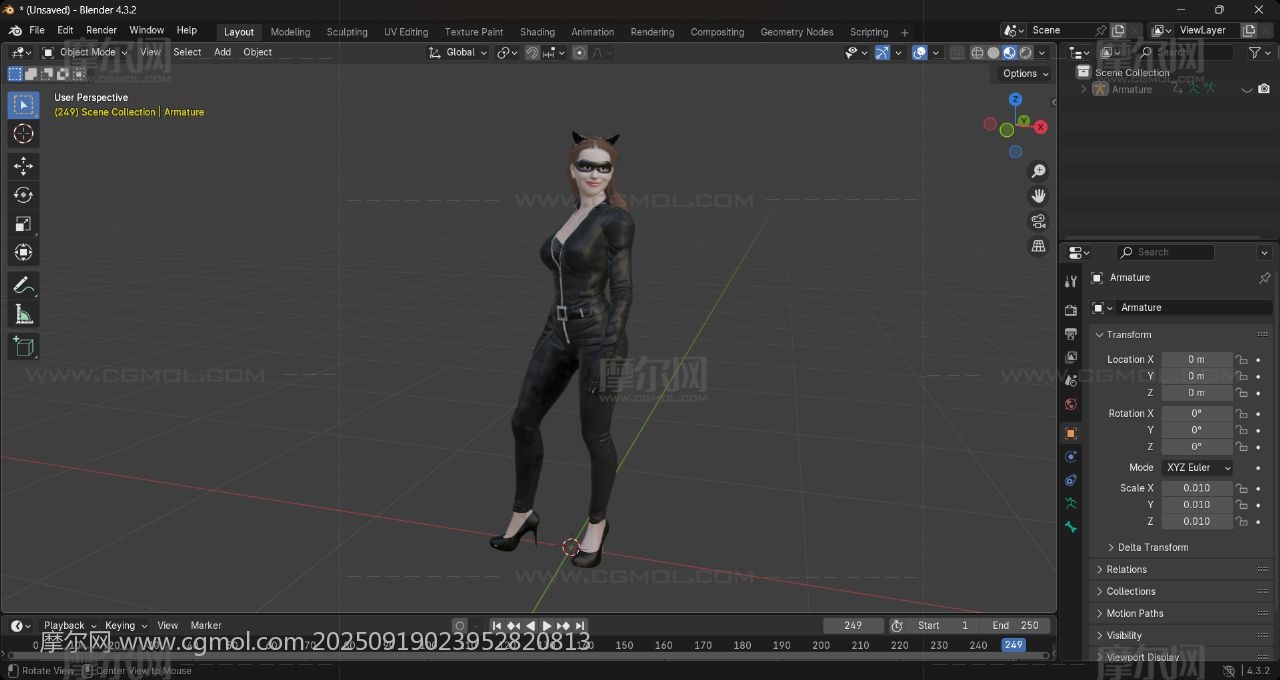Switch to the Sculpting workspace tab
The image size is (1280, 680).
(347, 32)
